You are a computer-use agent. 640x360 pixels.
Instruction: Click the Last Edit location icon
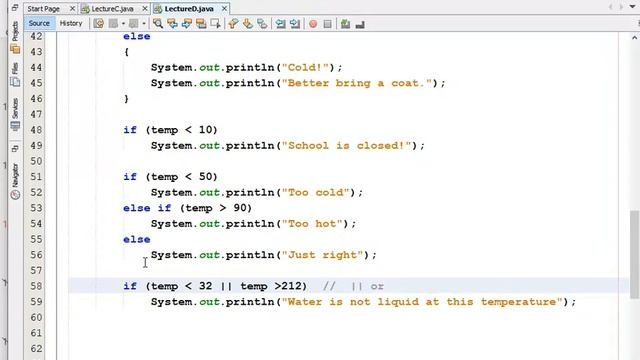pos(98,24)
